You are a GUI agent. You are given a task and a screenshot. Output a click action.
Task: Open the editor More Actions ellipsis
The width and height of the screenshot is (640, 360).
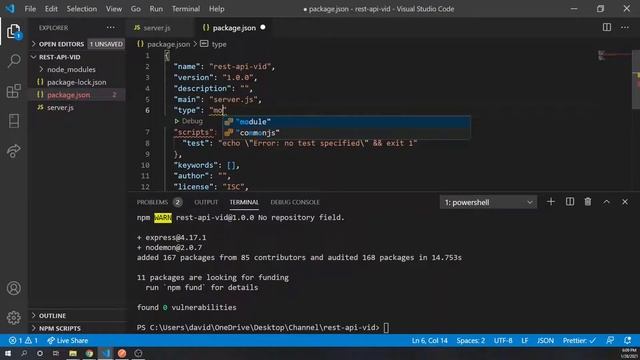[x=624, y=27]
